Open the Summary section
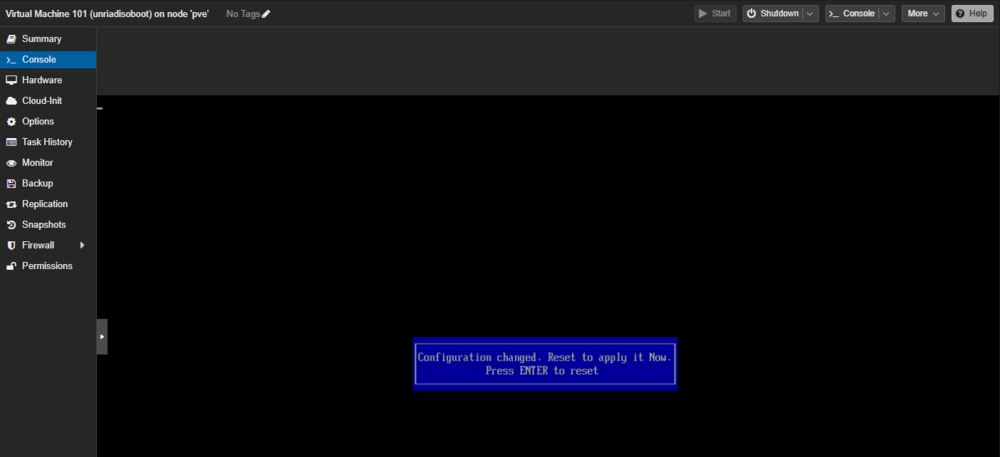 [x=48, y=39]
